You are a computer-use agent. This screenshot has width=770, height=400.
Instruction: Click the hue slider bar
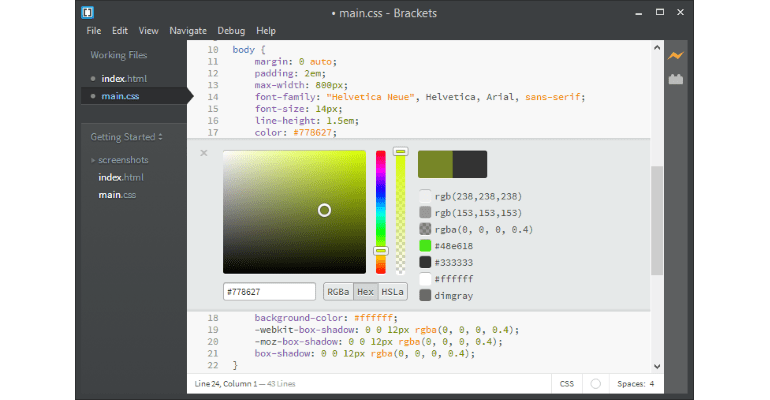click(380, 210)
